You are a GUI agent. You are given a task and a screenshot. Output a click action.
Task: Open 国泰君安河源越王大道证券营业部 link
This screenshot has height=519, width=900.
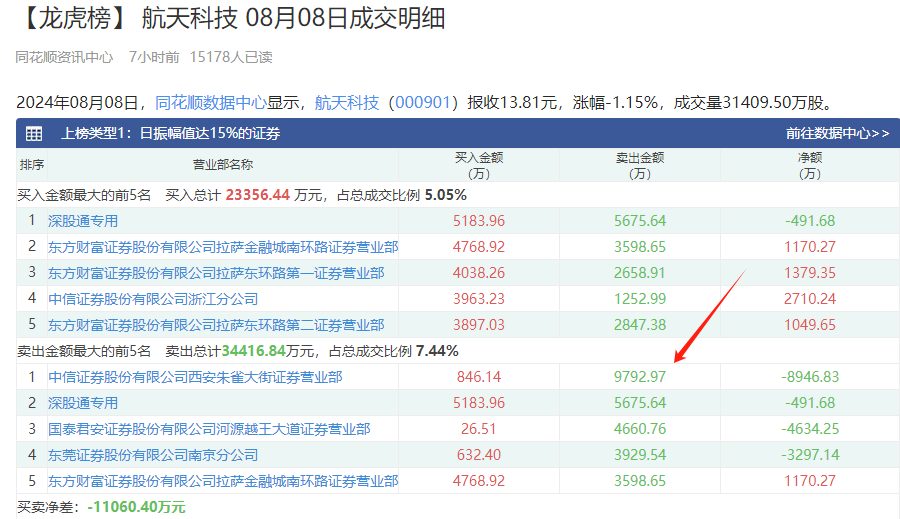(209, 429)
